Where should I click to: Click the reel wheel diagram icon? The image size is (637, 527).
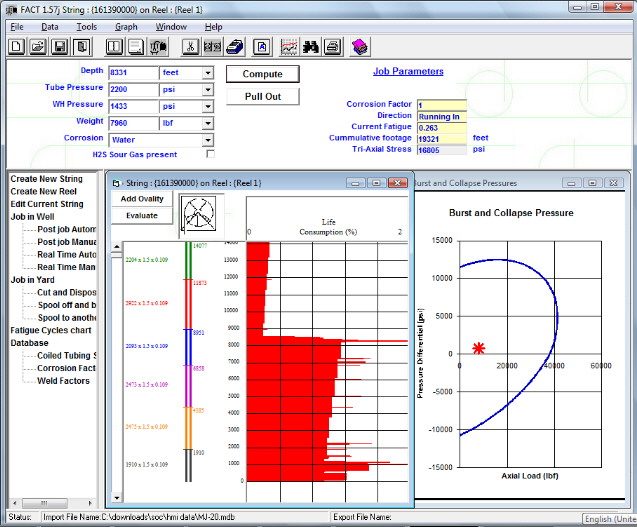pos(198,212)
